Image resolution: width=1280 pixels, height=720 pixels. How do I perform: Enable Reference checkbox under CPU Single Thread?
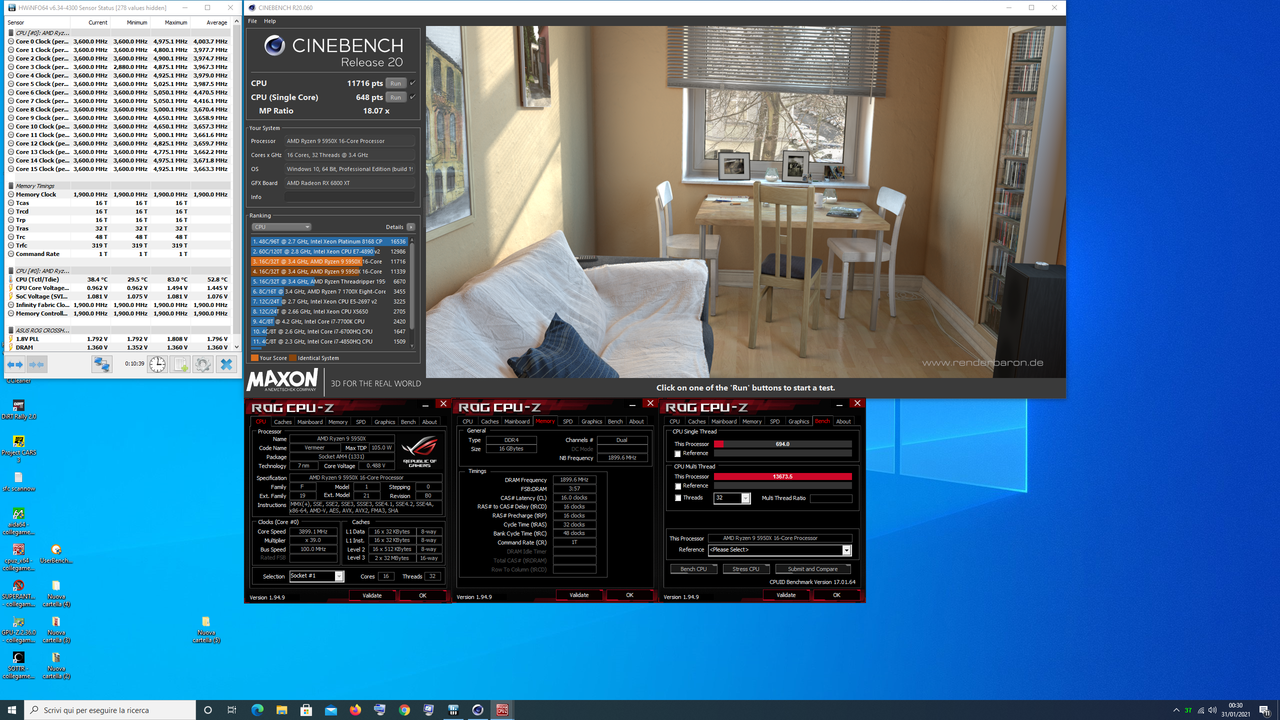click(678, 453)
